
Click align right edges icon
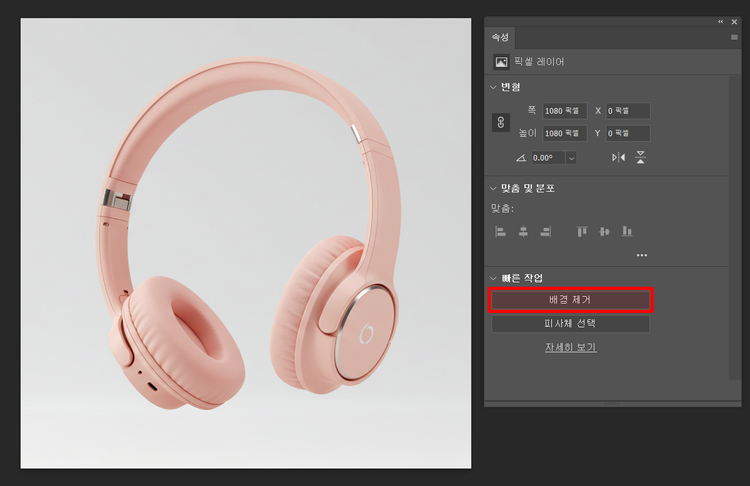point(546,232)
